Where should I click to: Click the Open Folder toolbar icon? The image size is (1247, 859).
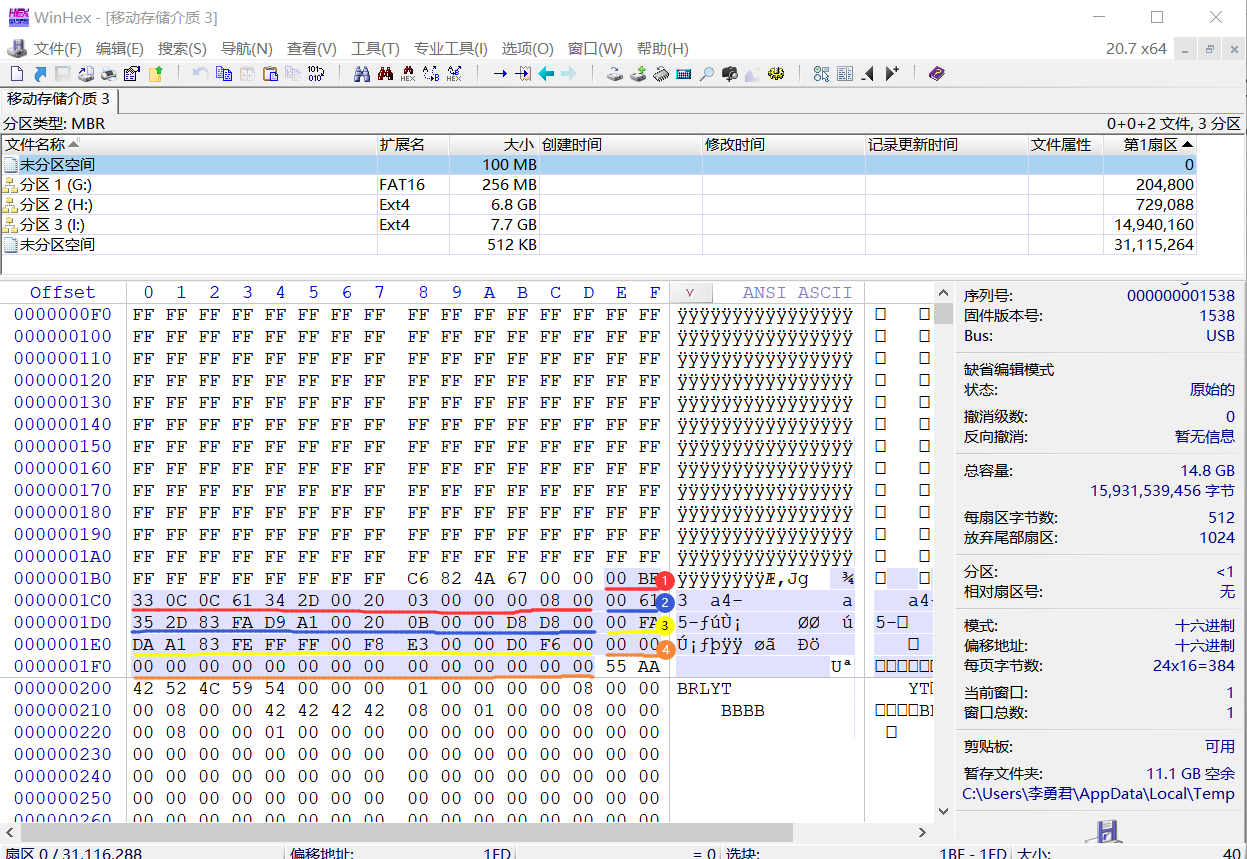[155, 74]
